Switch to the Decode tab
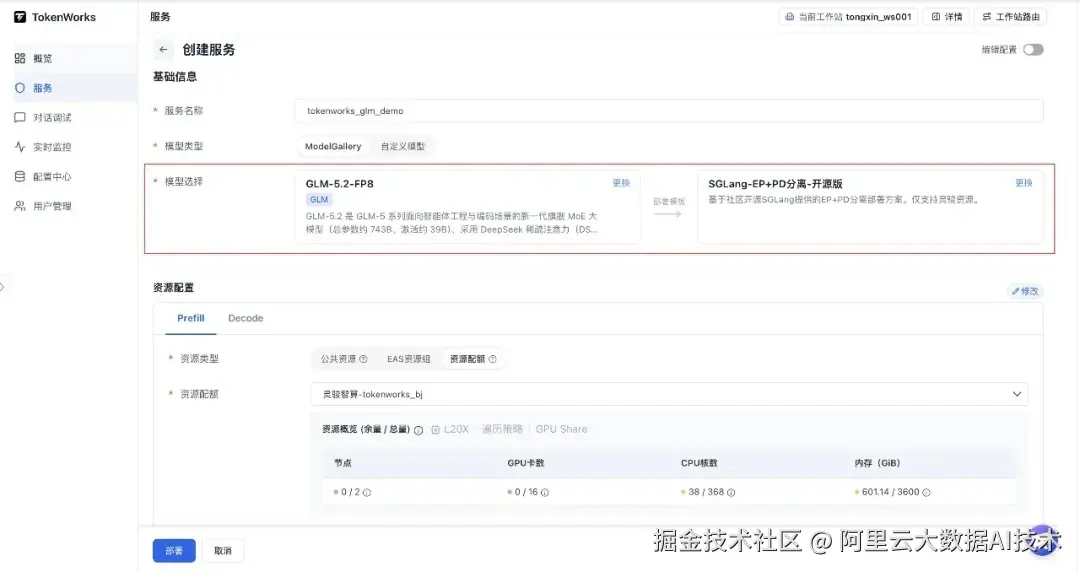1080x572 pixels. pos(246,318)
